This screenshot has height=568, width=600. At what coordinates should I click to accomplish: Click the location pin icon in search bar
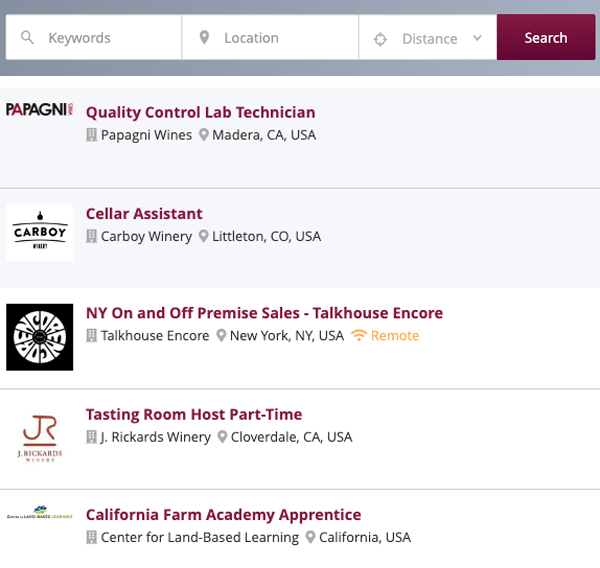pyautogui.click(x=204, y=38)
